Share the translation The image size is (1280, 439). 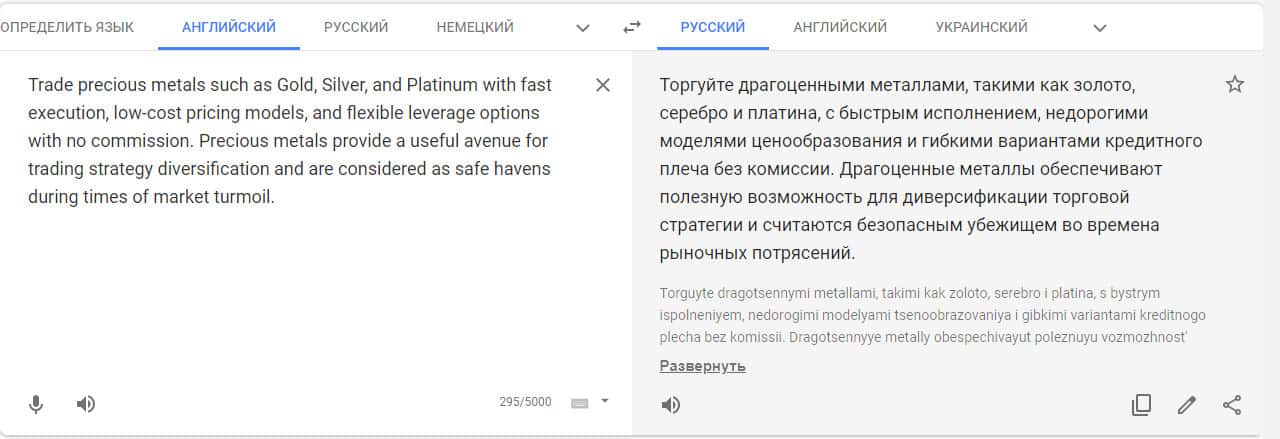coord(1232,405)
